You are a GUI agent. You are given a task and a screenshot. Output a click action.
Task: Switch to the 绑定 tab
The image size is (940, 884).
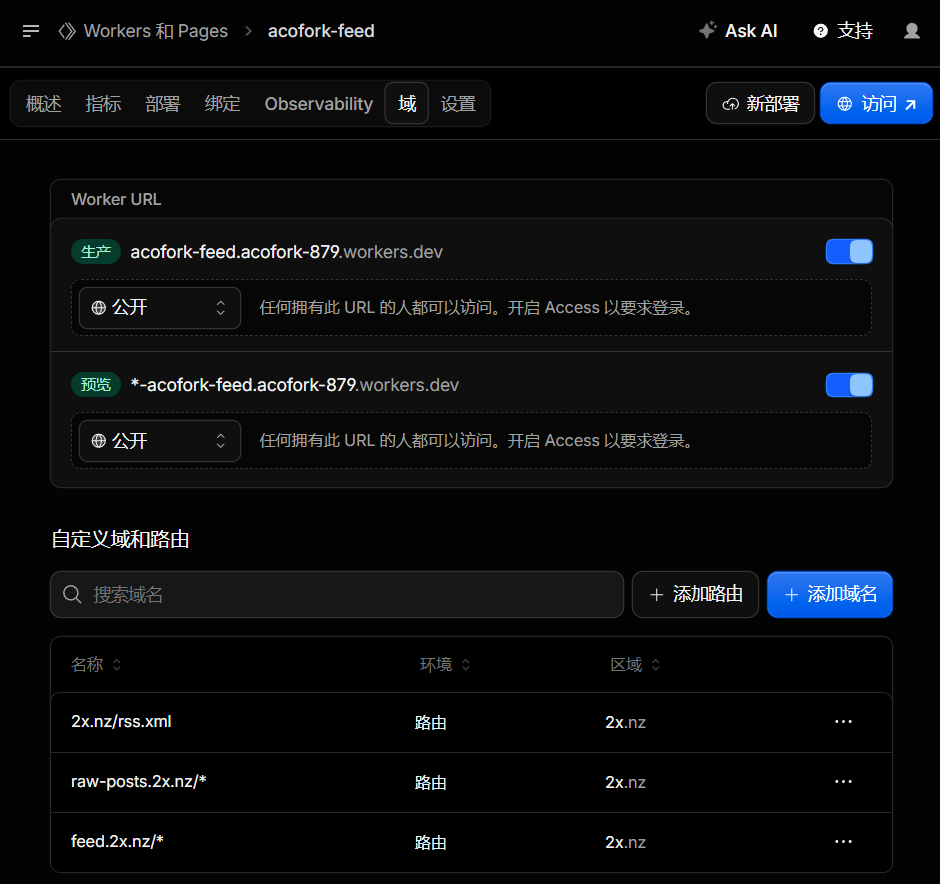point(222,104)
